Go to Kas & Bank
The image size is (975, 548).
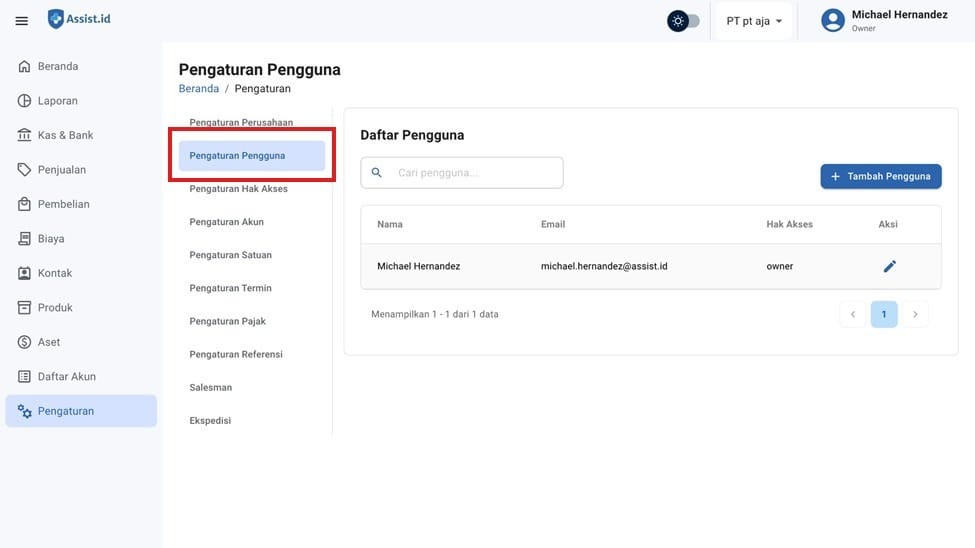(65, 135)
